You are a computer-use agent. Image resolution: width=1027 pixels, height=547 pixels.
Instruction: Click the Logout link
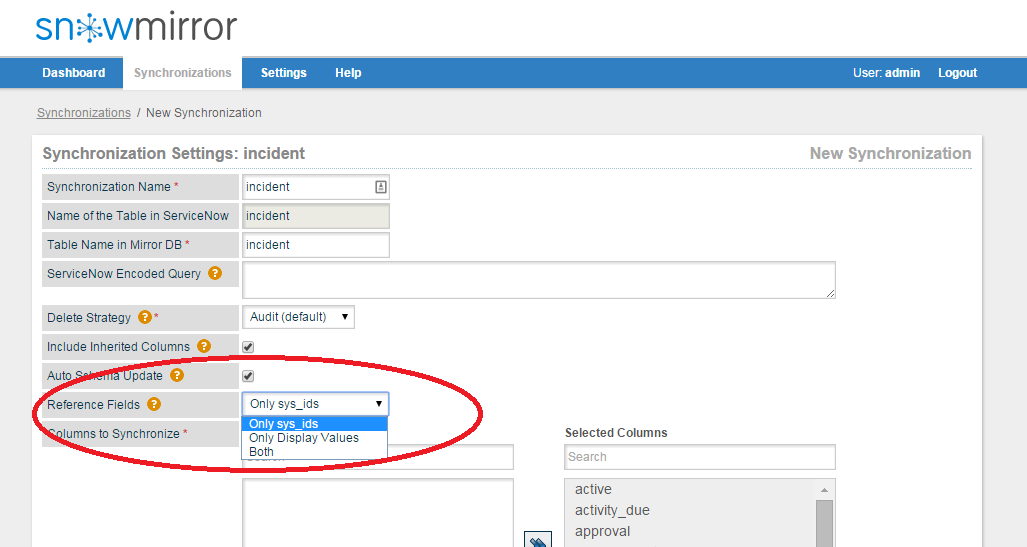click(x=958, y=73)
